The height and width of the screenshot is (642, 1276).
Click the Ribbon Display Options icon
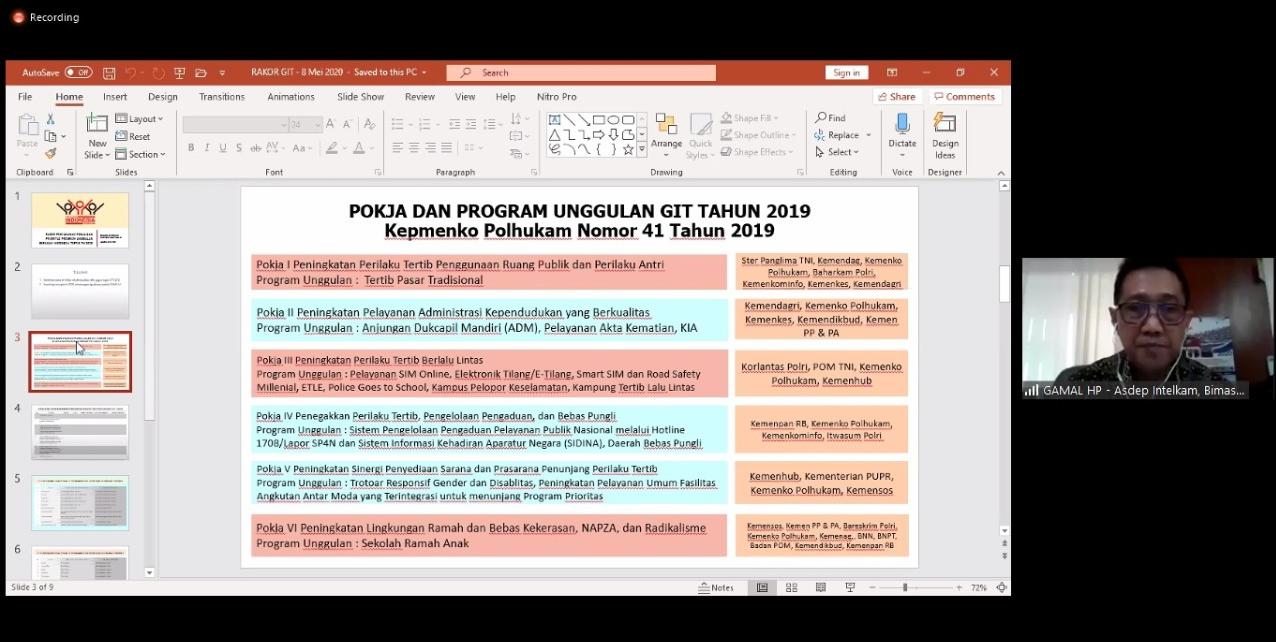892,73
